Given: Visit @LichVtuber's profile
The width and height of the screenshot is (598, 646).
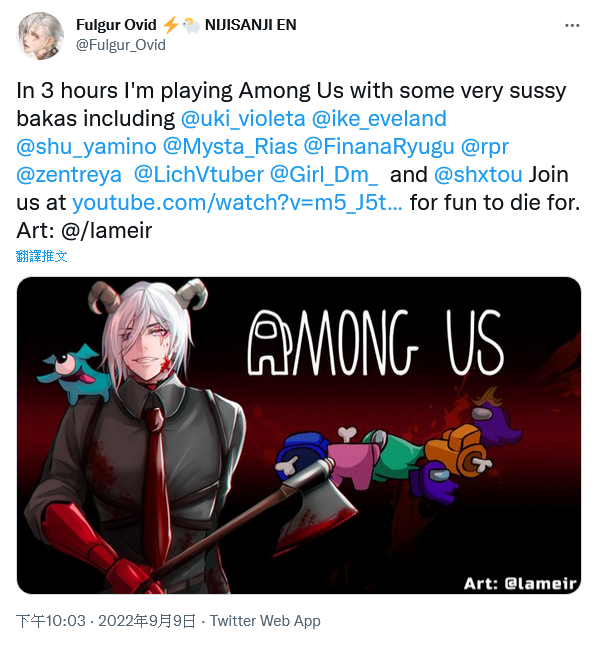Looking at the screenshot, I should [199, 175].
